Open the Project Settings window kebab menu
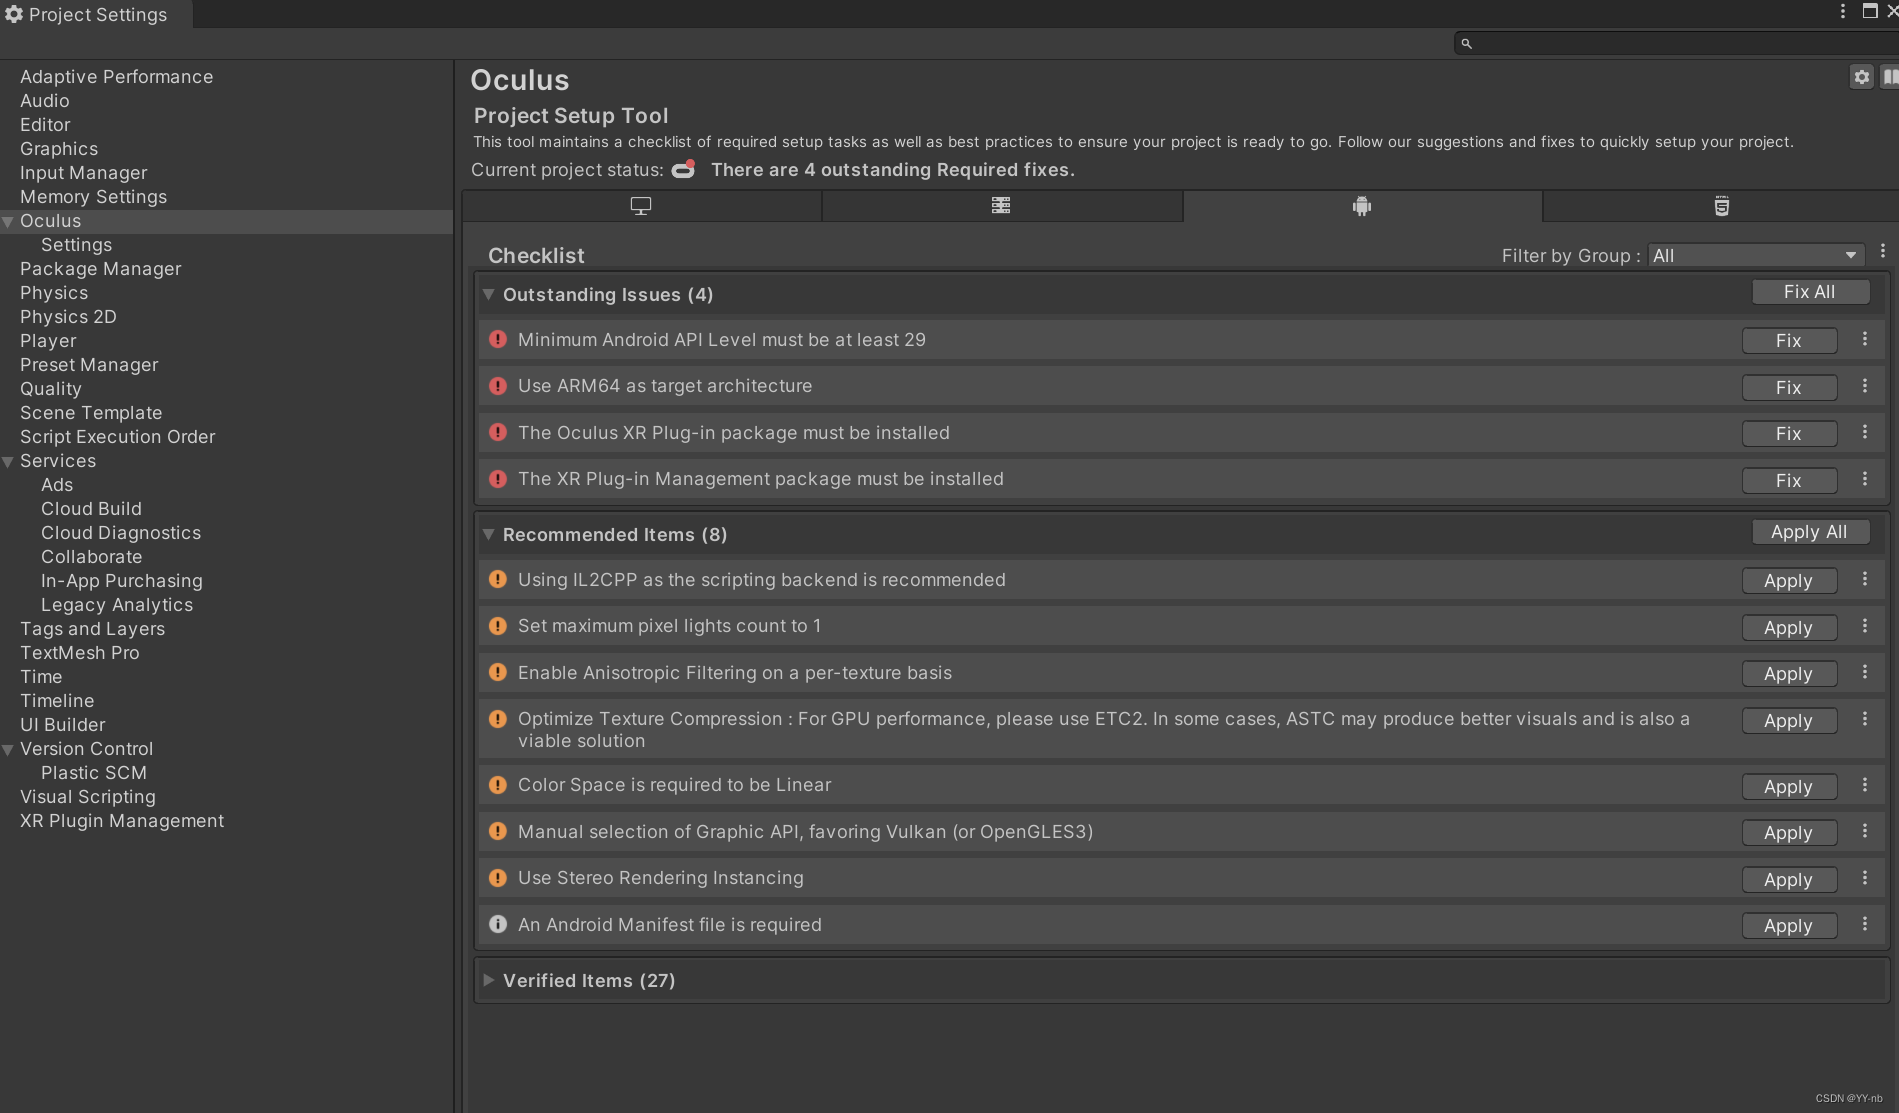 pyautogui.click(x=1842, y=11)
